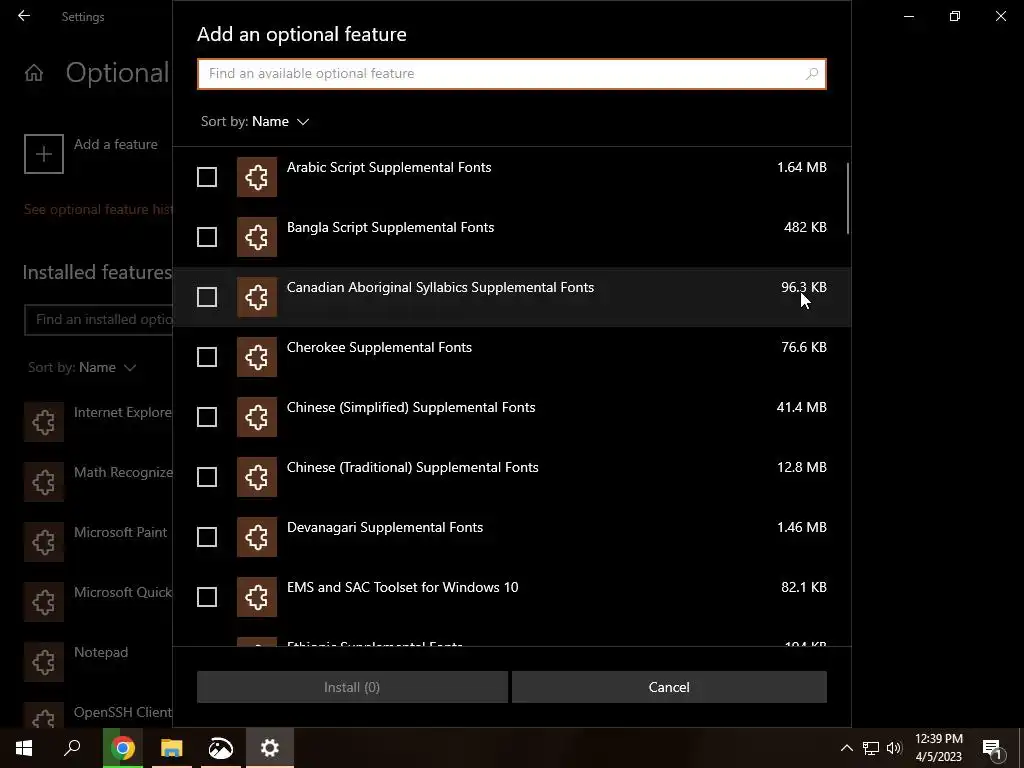Launch Google Chrome from the taskbar
This screenshot has height=768, width=1024.
pyautogui.click(x=123, y=748)
